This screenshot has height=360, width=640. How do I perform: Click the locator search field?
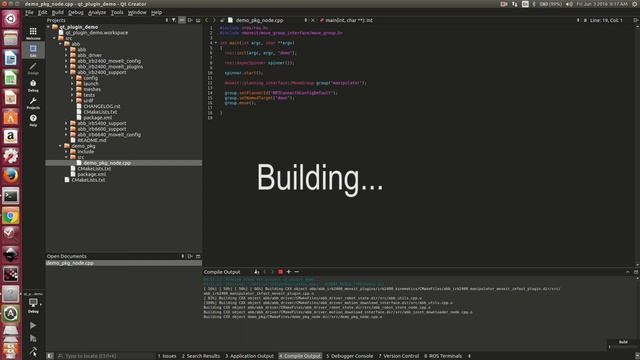coord(106,356)
